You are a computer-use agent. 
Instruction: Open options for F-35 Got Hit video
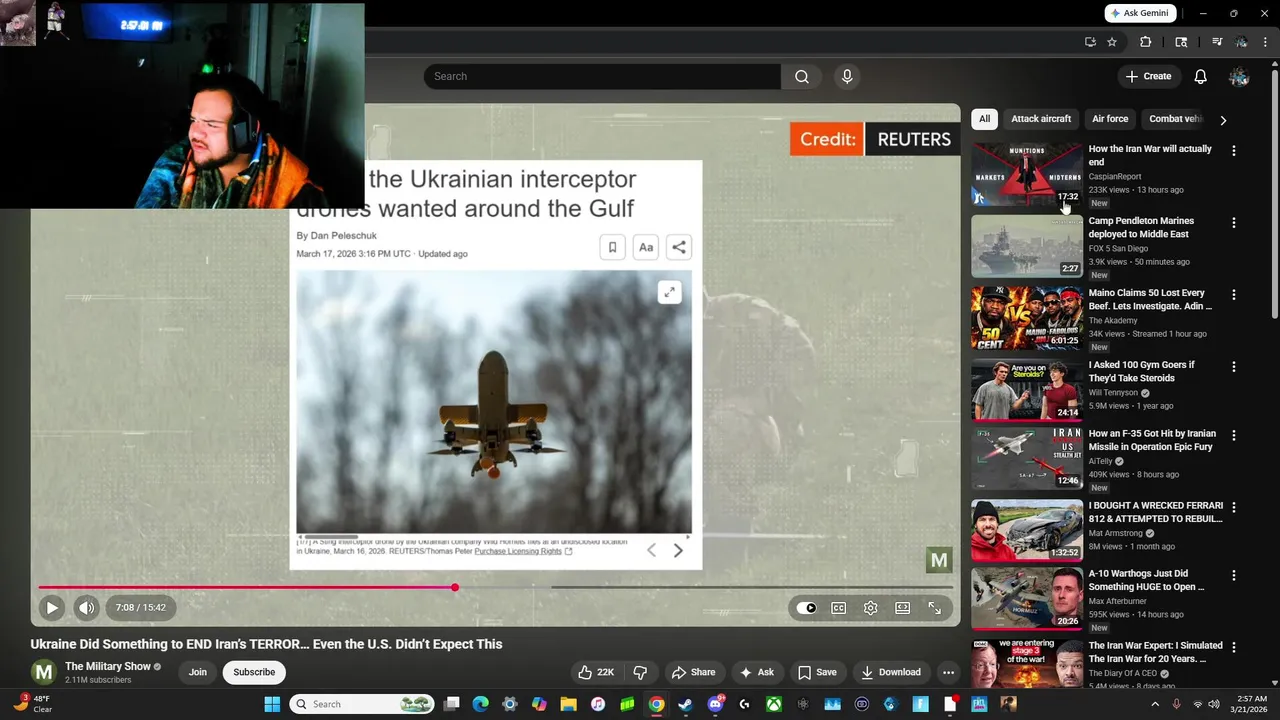1233,435
